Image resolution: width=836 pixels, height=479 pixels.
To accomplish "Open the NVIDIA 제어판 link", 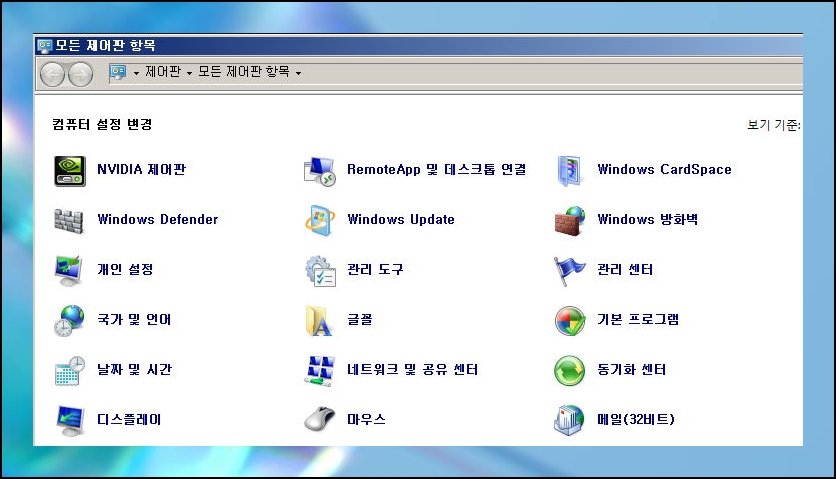I will click(x=141, y=169).
